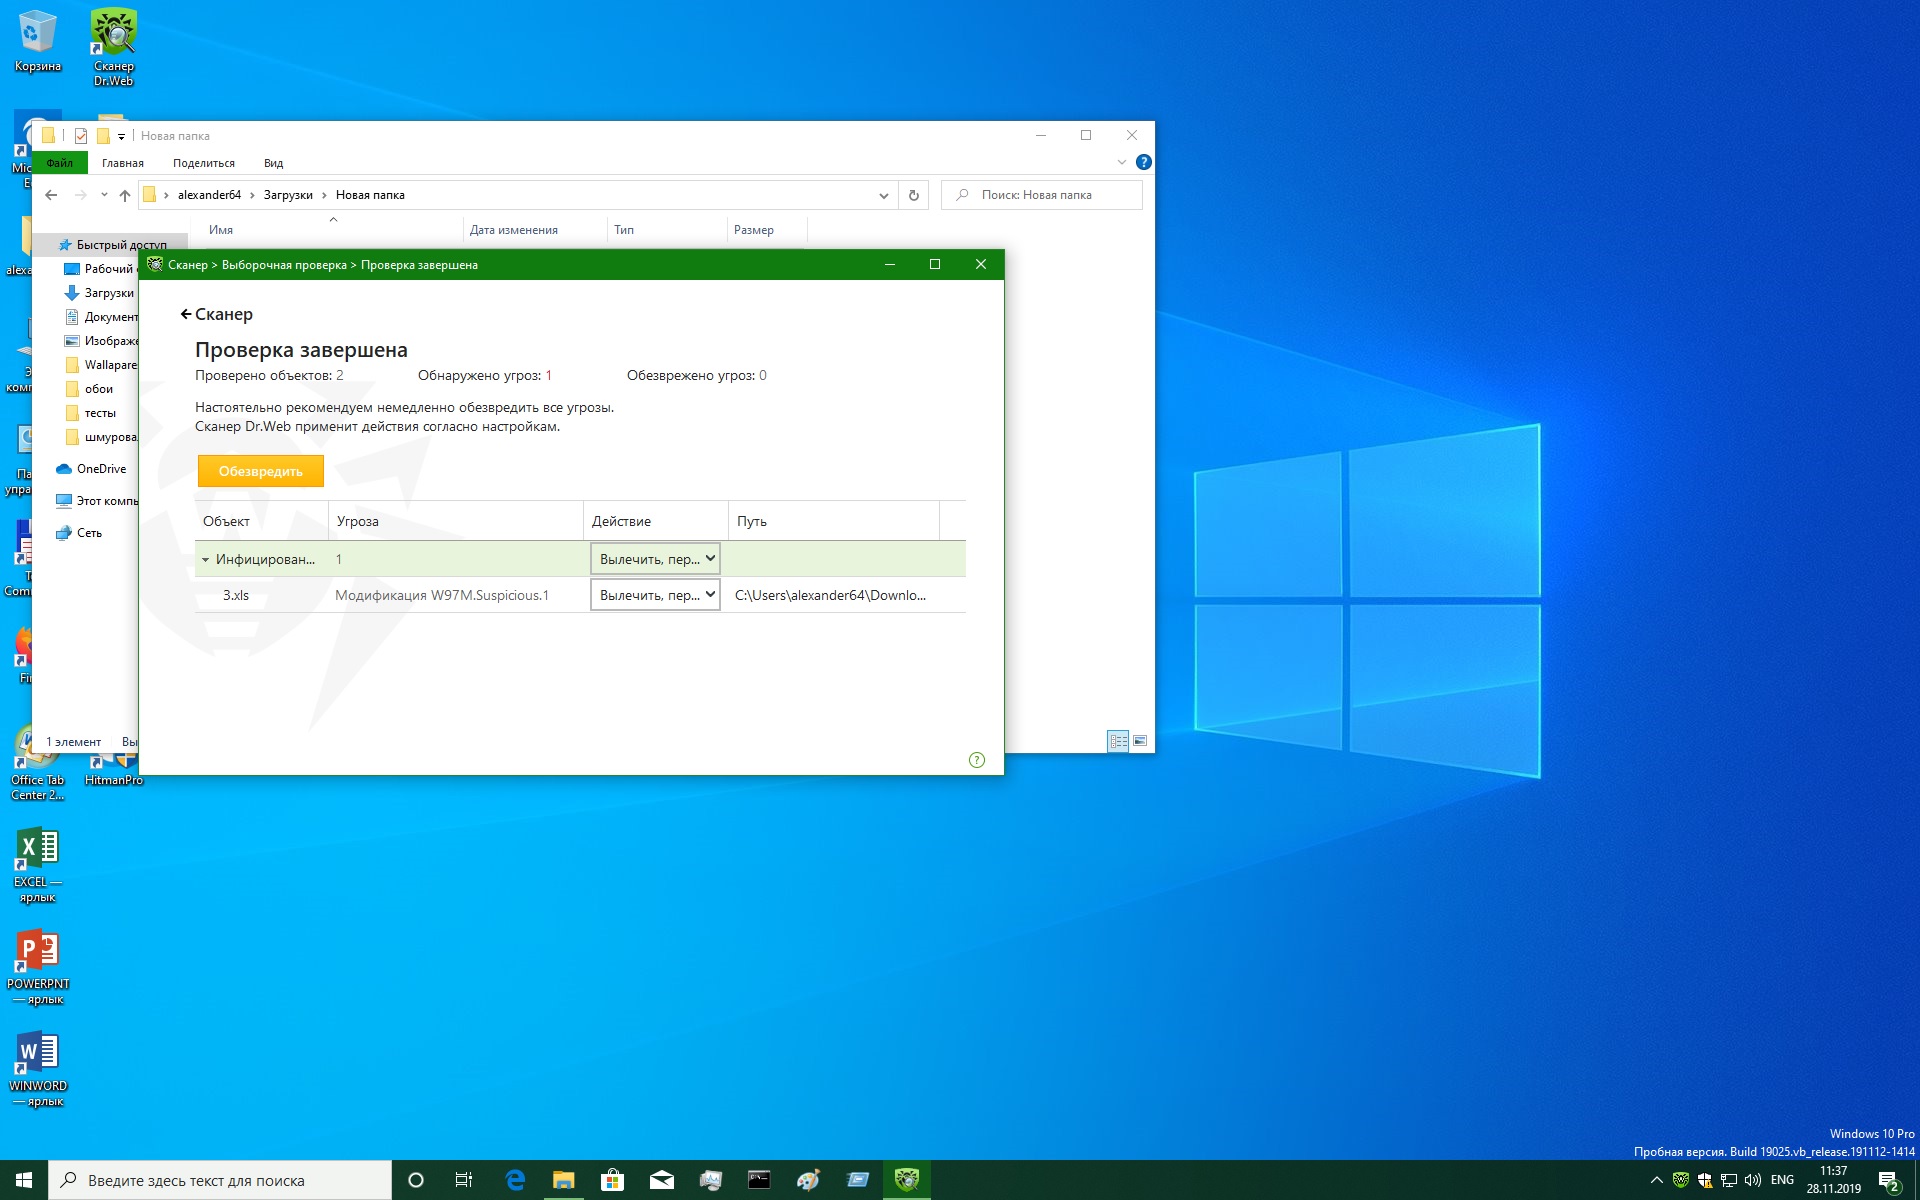Open Microsoft Edge from the taskbar
The height and width of the screenshot is (1200, 1920).
click(x=515, y=1180)
